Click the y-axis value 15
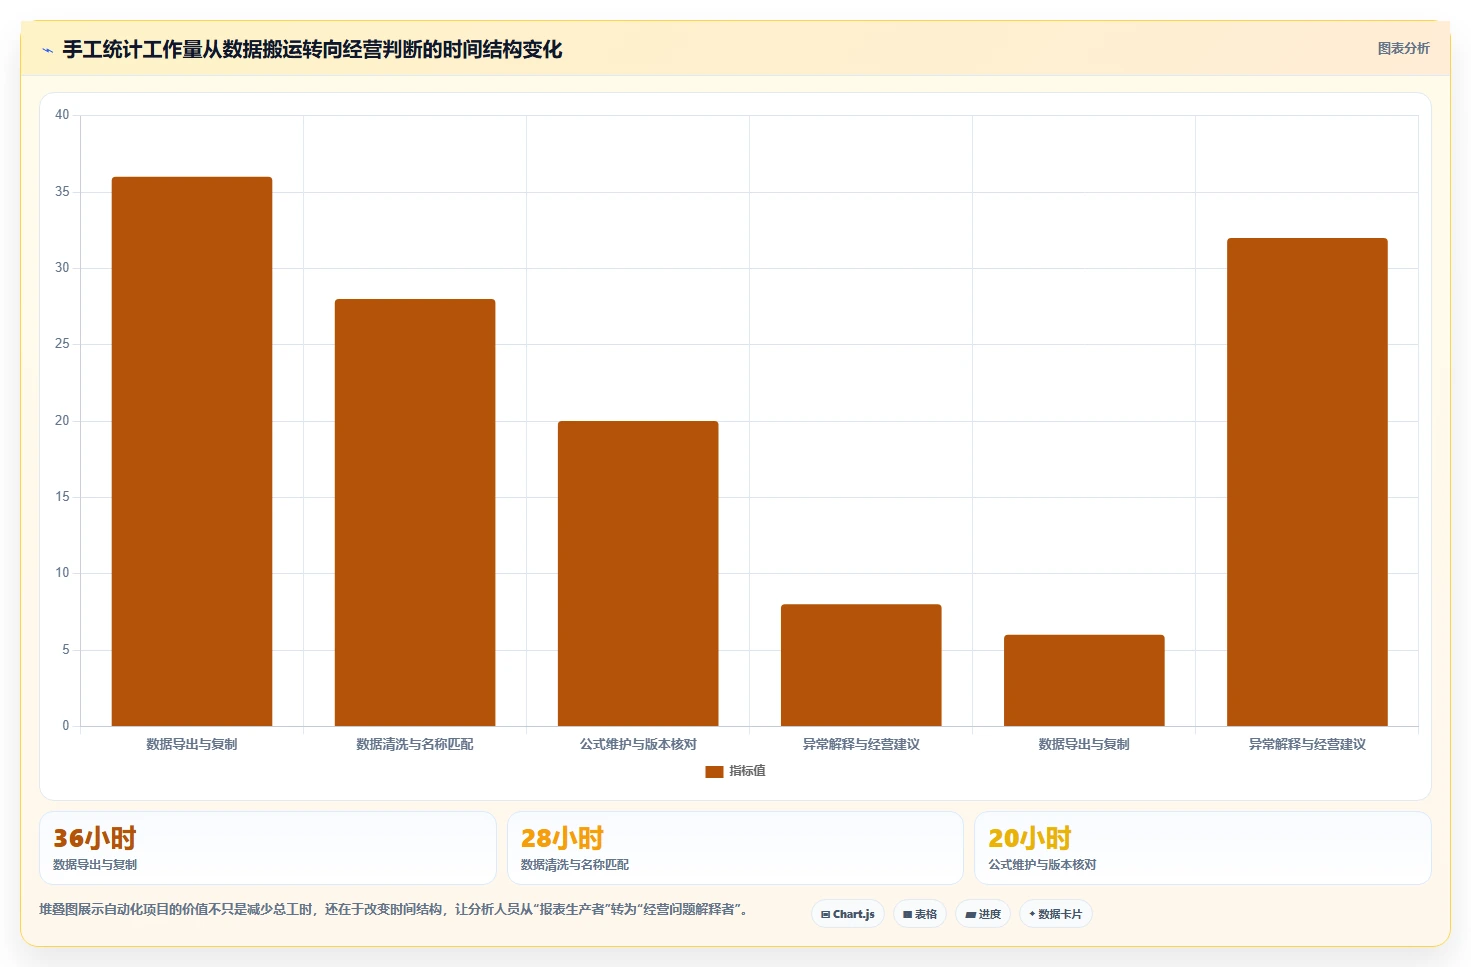This screenshot has height=967, width=1471. click(62, 497)
